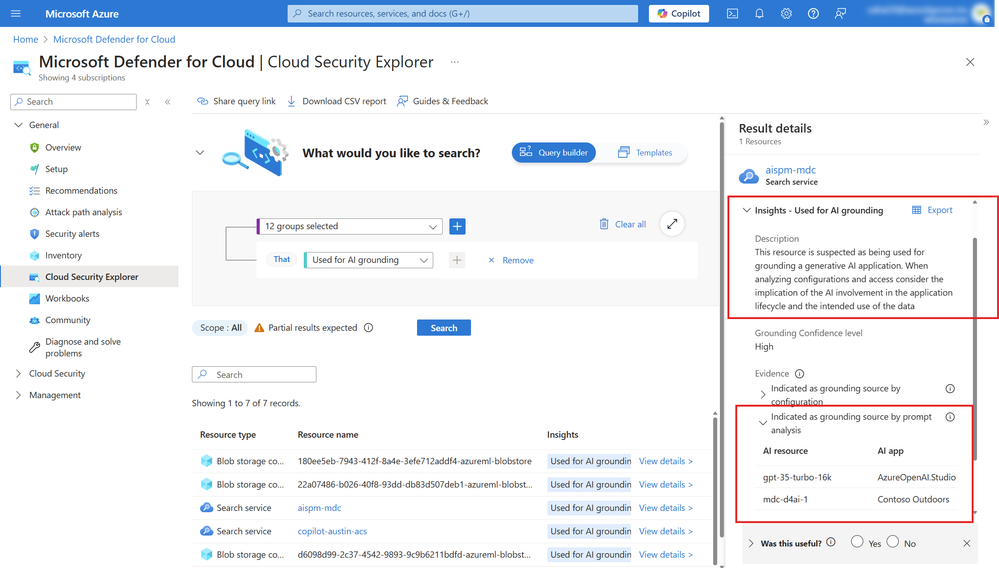Click the Partial results expected info icon

[368, 327]
